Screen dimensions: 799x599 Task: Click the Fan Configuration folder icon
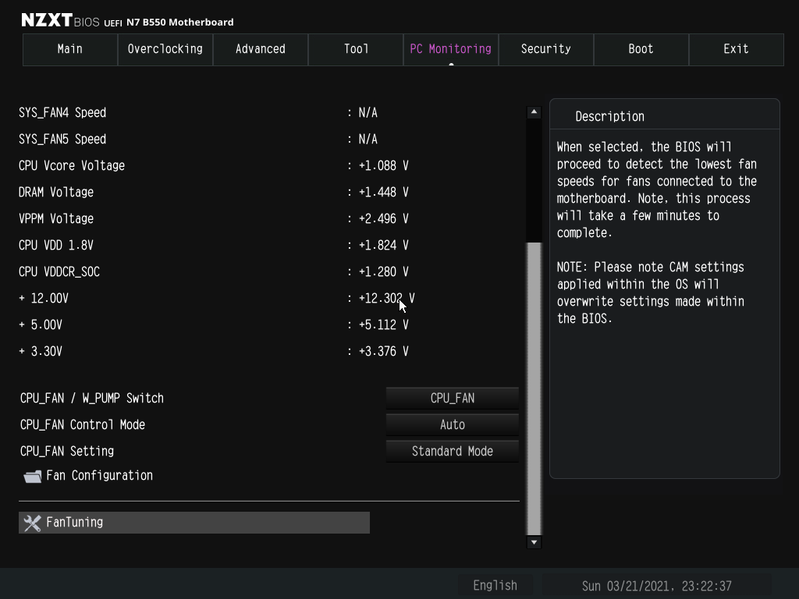[33, 476]
